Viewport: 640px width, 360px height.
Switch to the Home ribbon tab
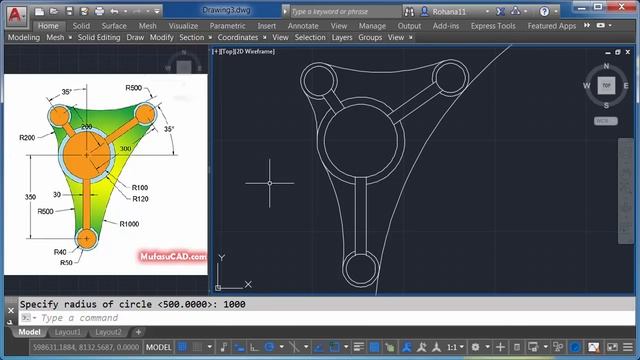pos(48,26)
